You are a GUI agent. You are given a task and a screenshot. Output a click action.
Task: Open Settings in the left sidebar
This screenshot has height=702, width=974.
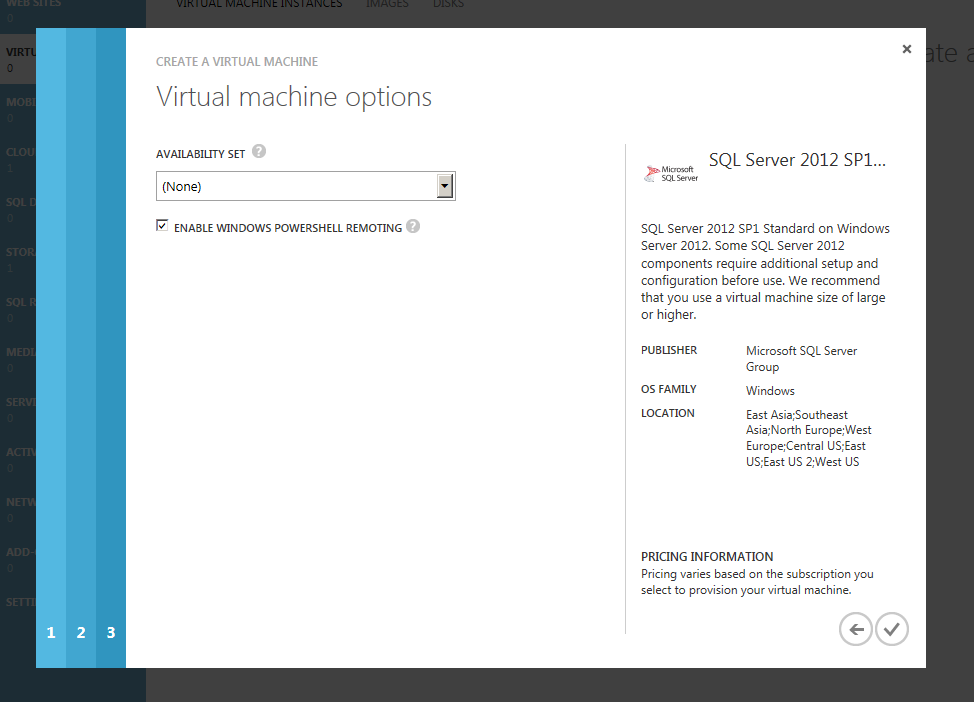(18, 602)
